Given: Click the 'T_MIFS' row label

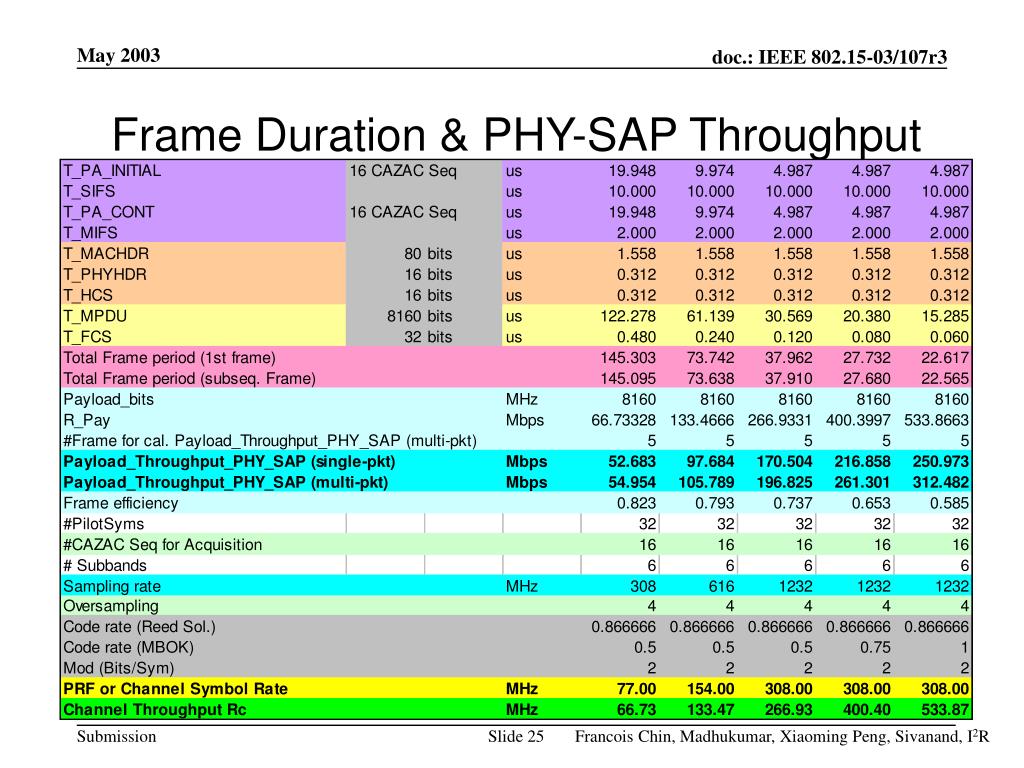Looking at the screenshot, I should pyautogui.click(x=90, y=234).
